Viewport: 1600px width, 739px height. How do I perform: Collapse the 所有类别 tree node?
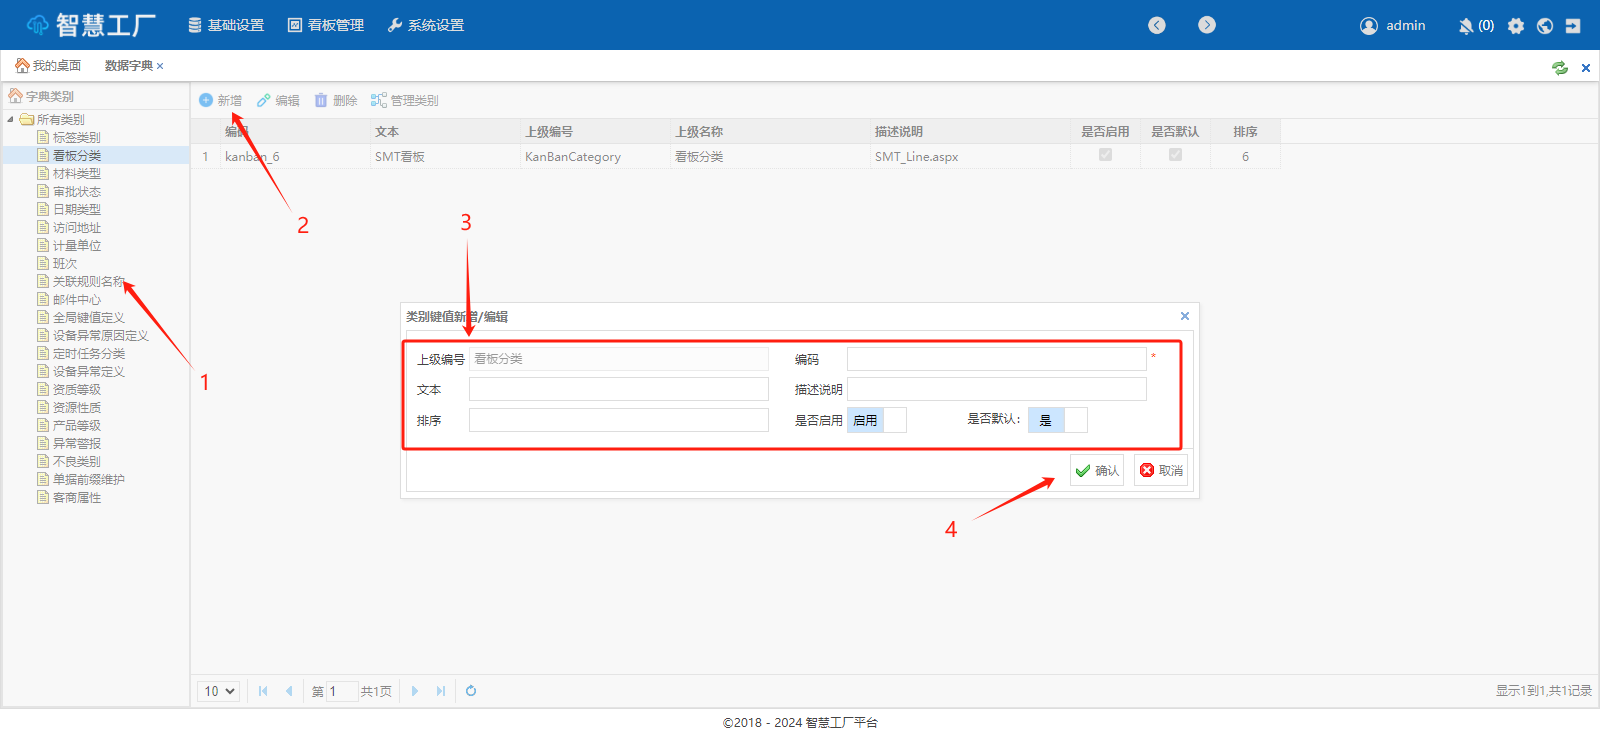tap(11, 119)
